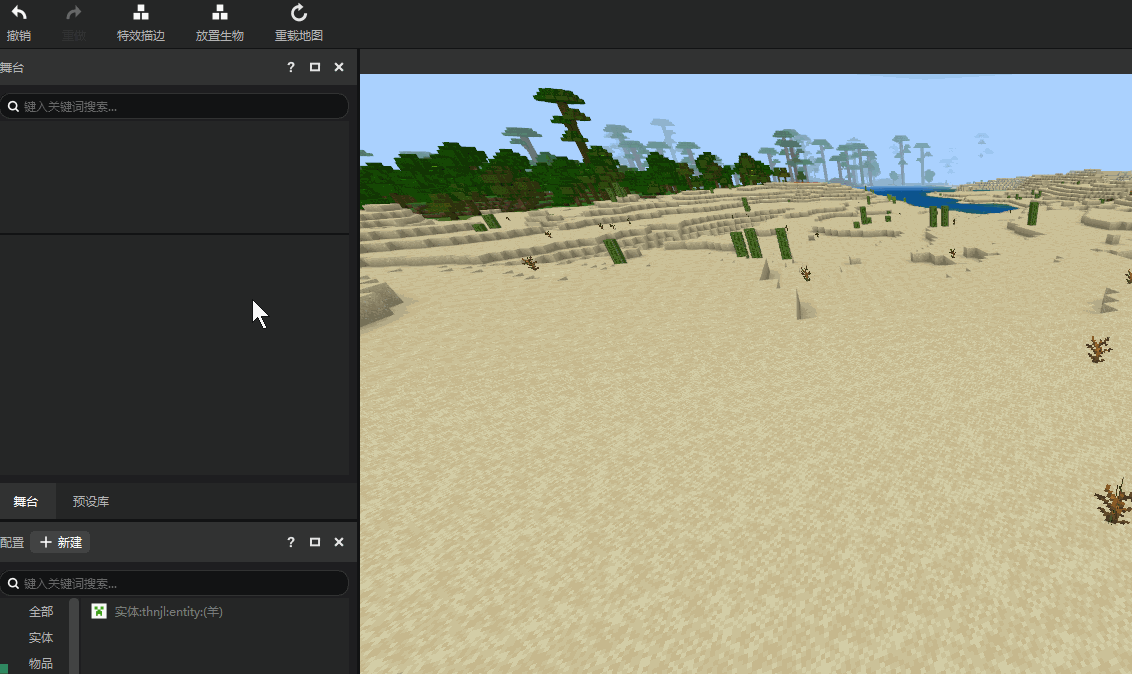The width and height of the screenshot is (1132, 674).
Task: Click the Undo (撤销) toolbar button
Action: coord(19,23)
